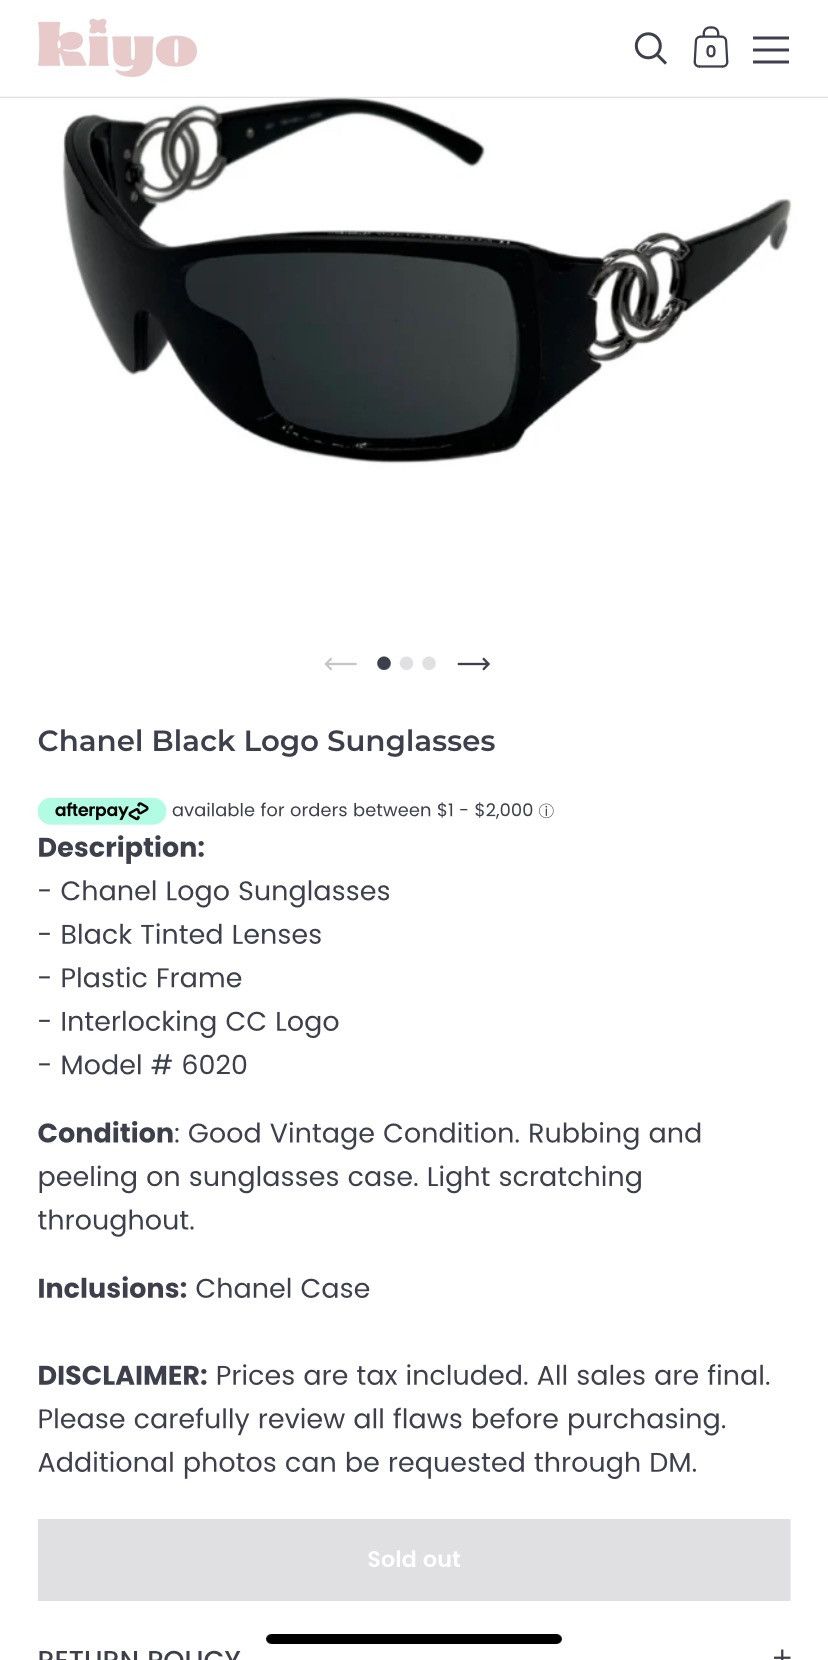828x1660 pixels.
Task: Click the kiyo logo
Action: 117,47
